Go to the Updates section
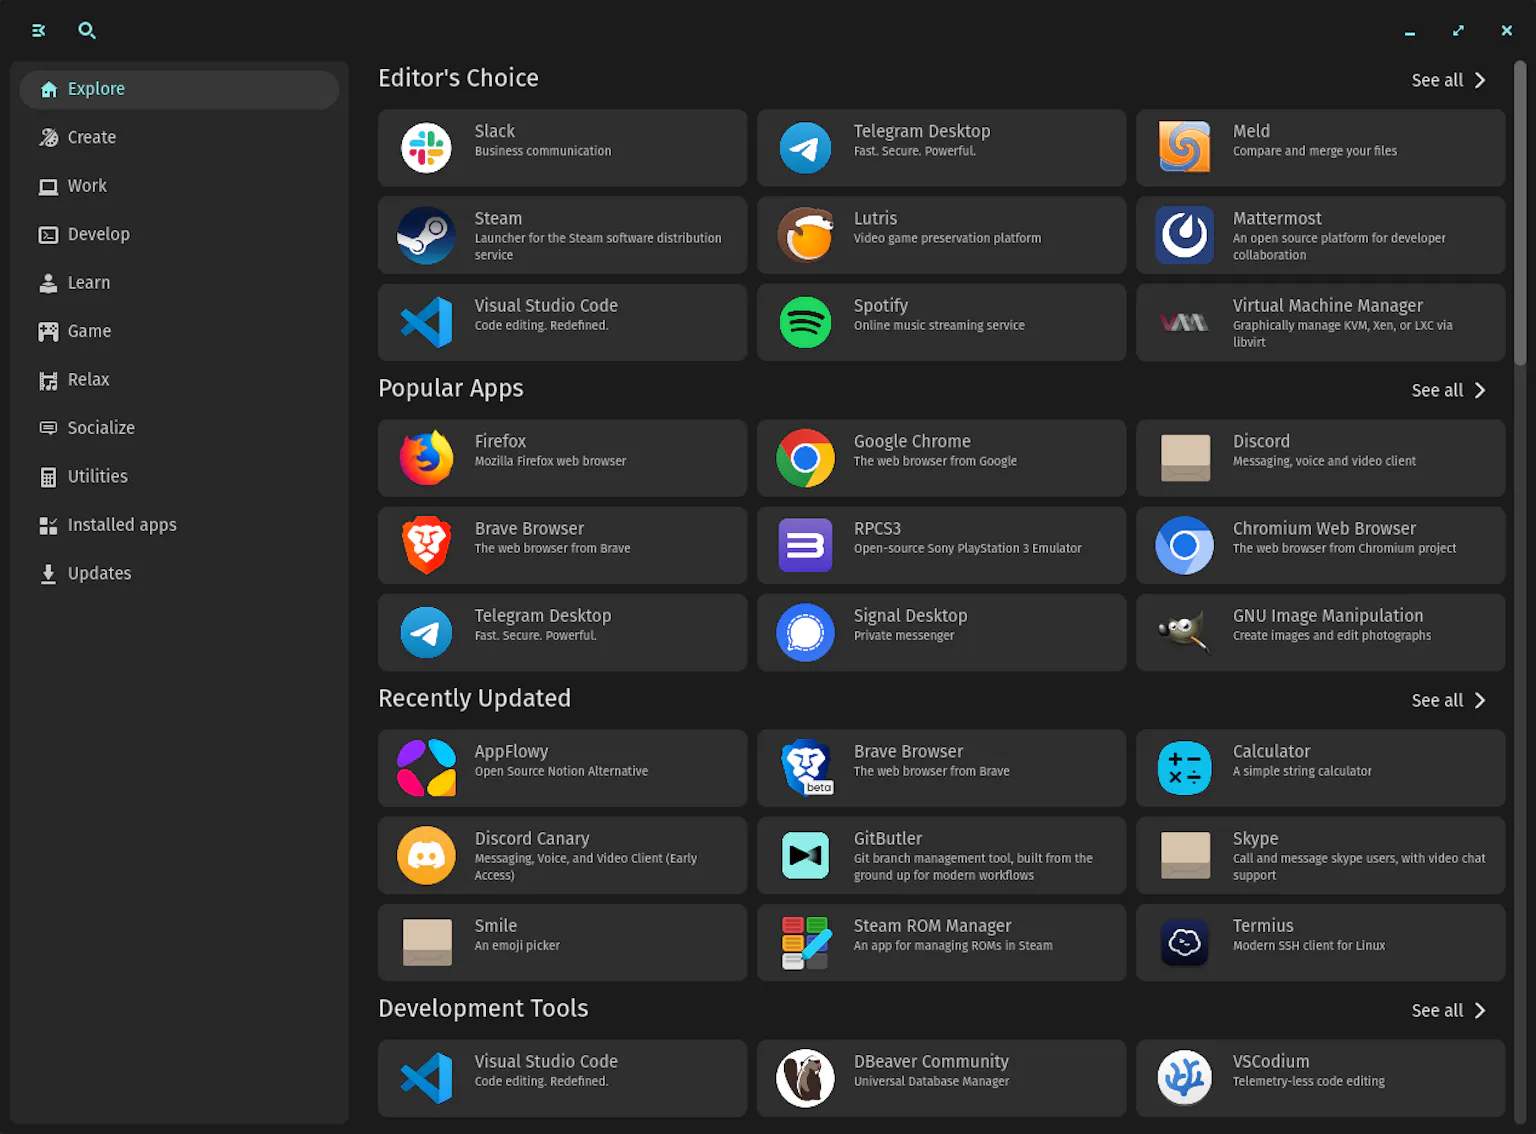This screenshot has width=1536, height=1134. click(x=99, y=573)
